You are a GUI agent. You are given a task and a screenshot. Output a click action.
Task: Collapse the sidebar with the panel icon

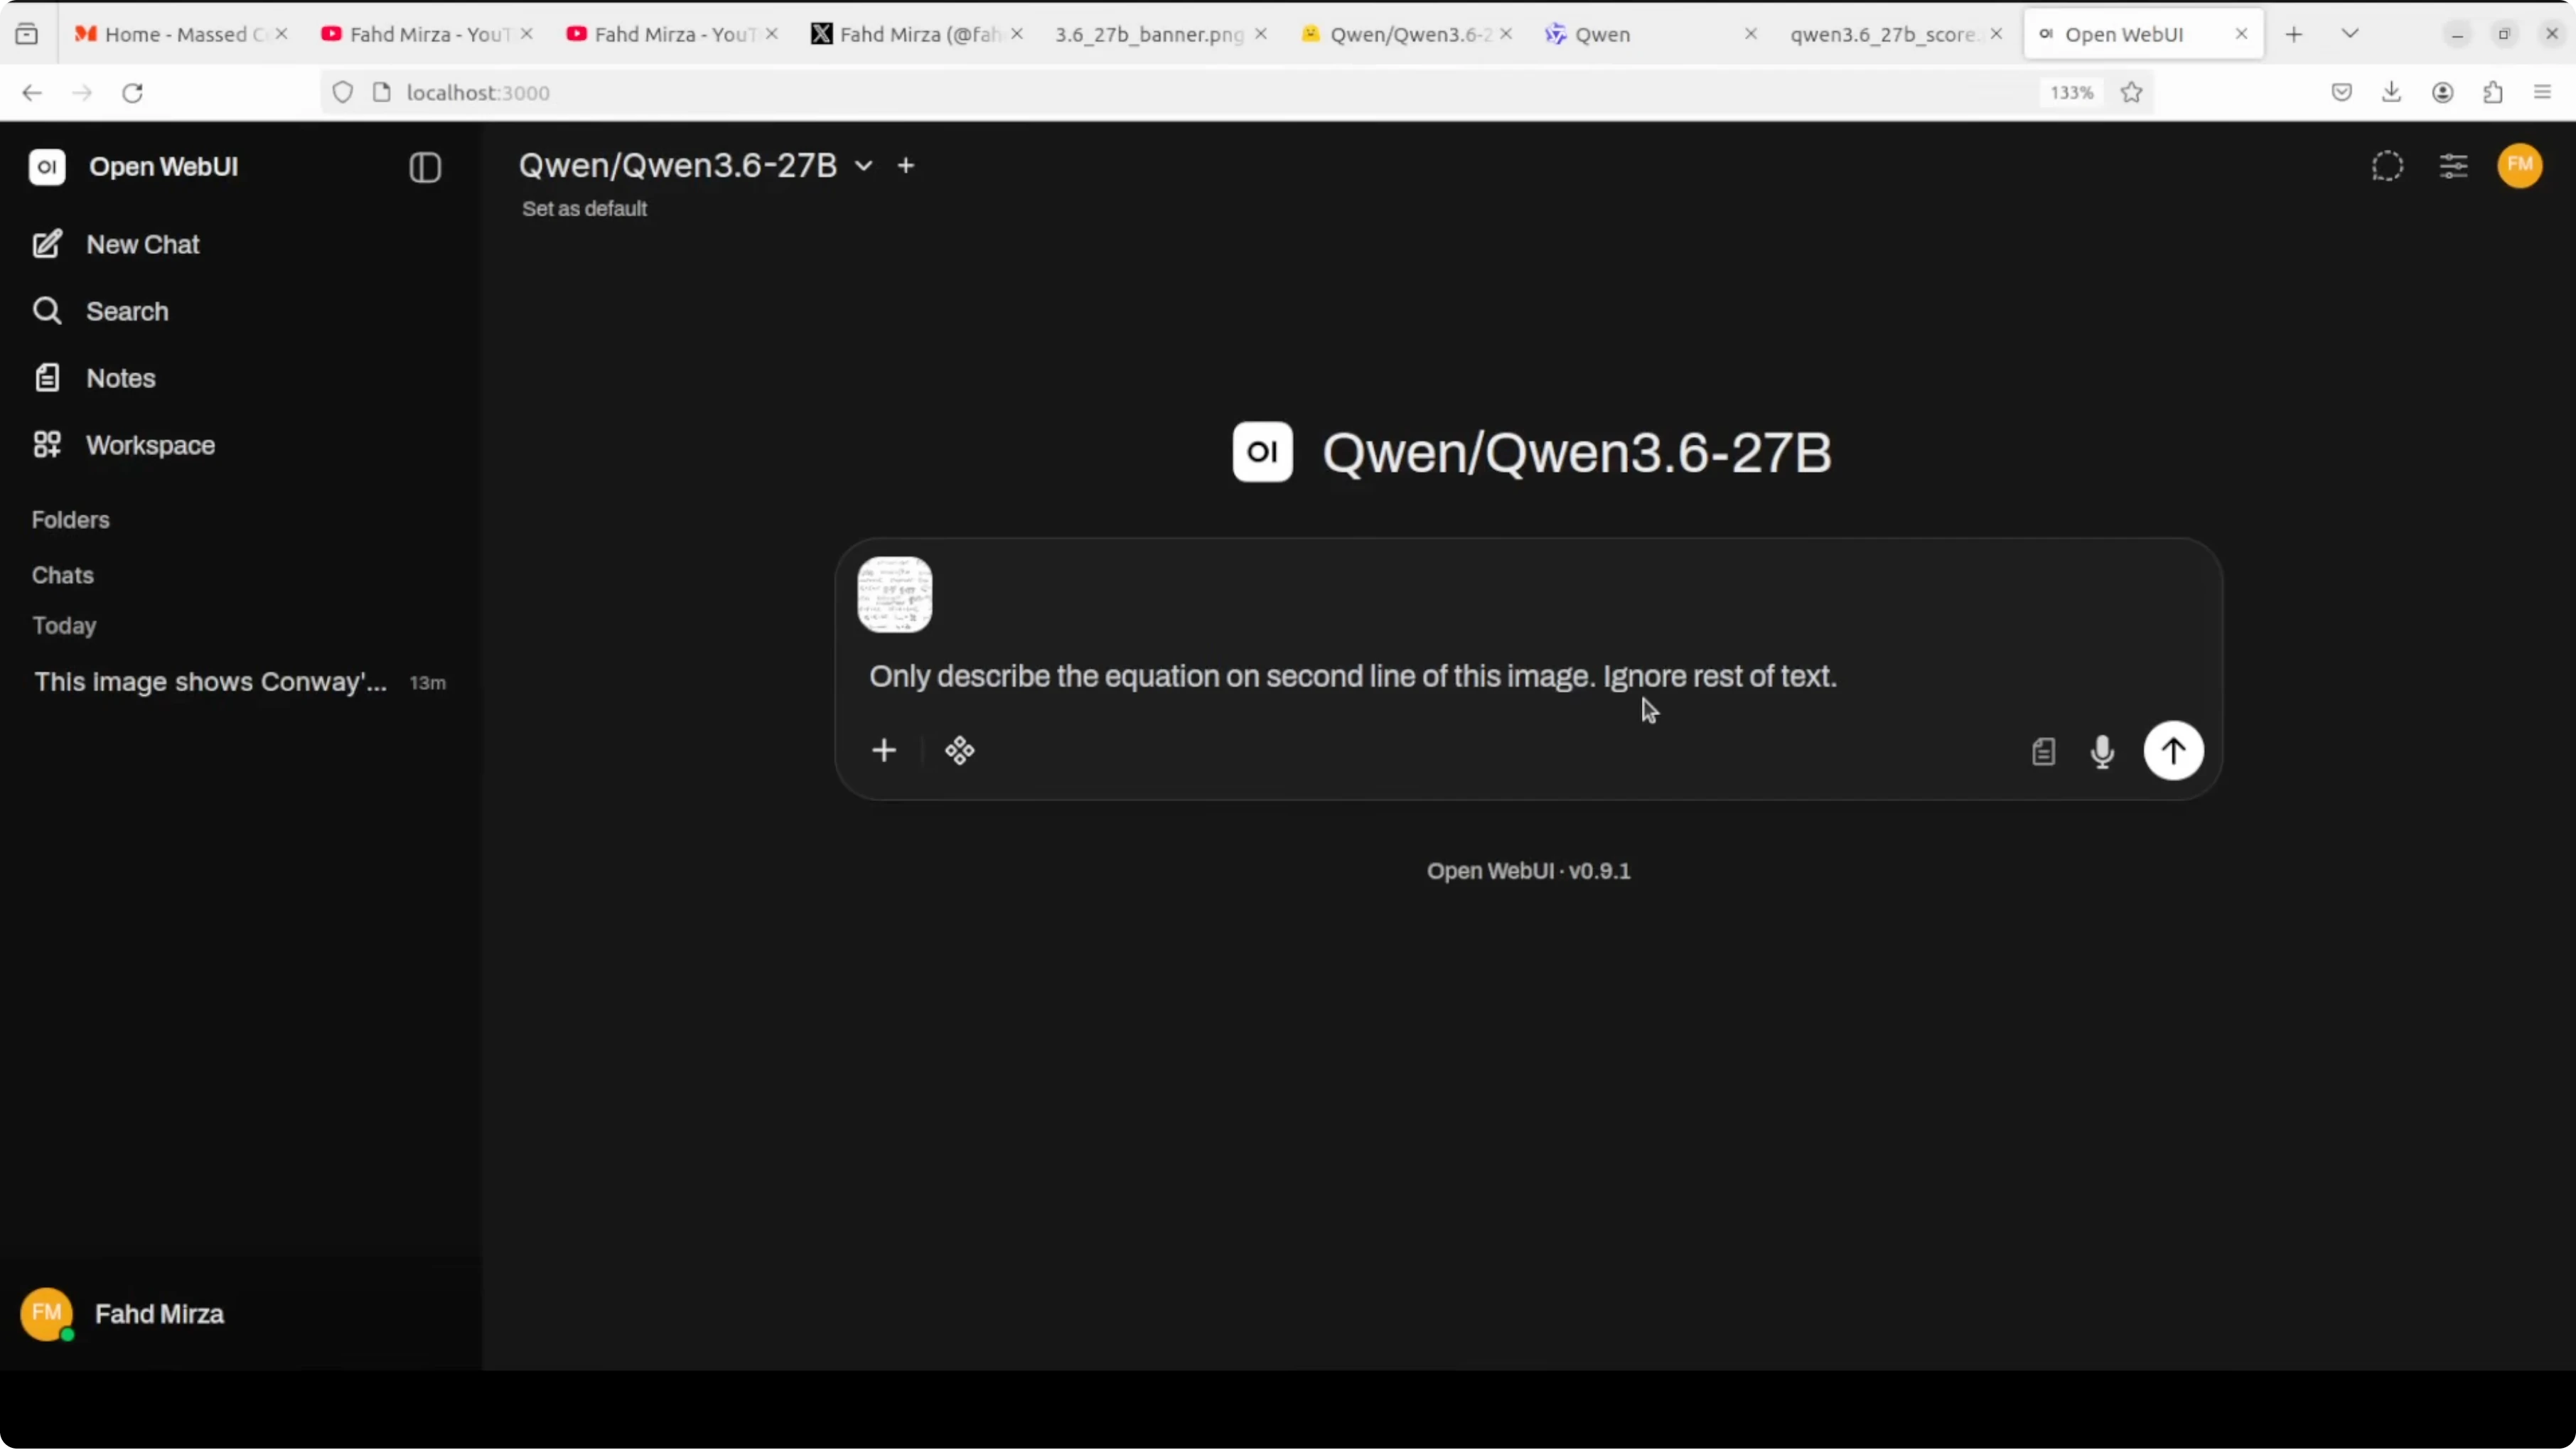pyautogui.click(x=425, y=167)
